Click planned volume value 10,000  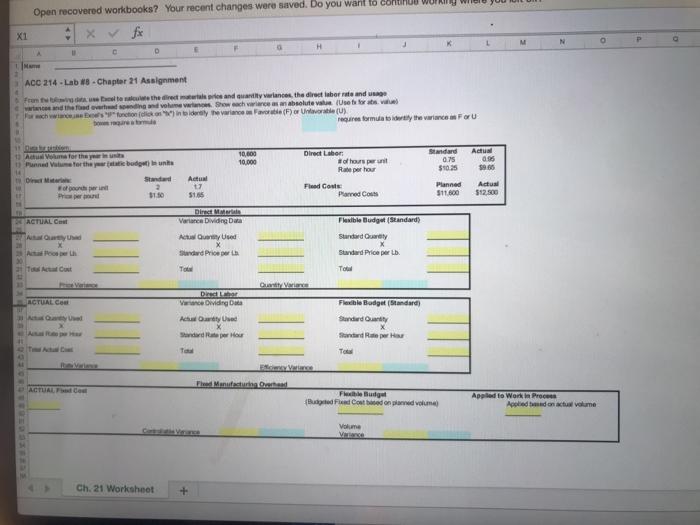(247, 162)
